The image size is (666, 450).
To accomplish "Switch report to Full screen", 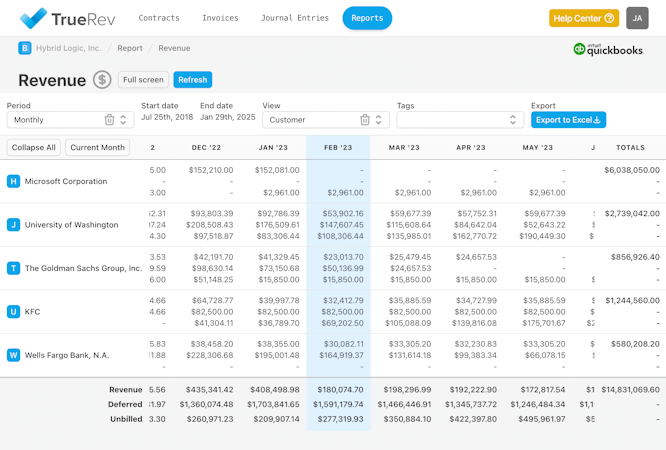I will (143, 79).
